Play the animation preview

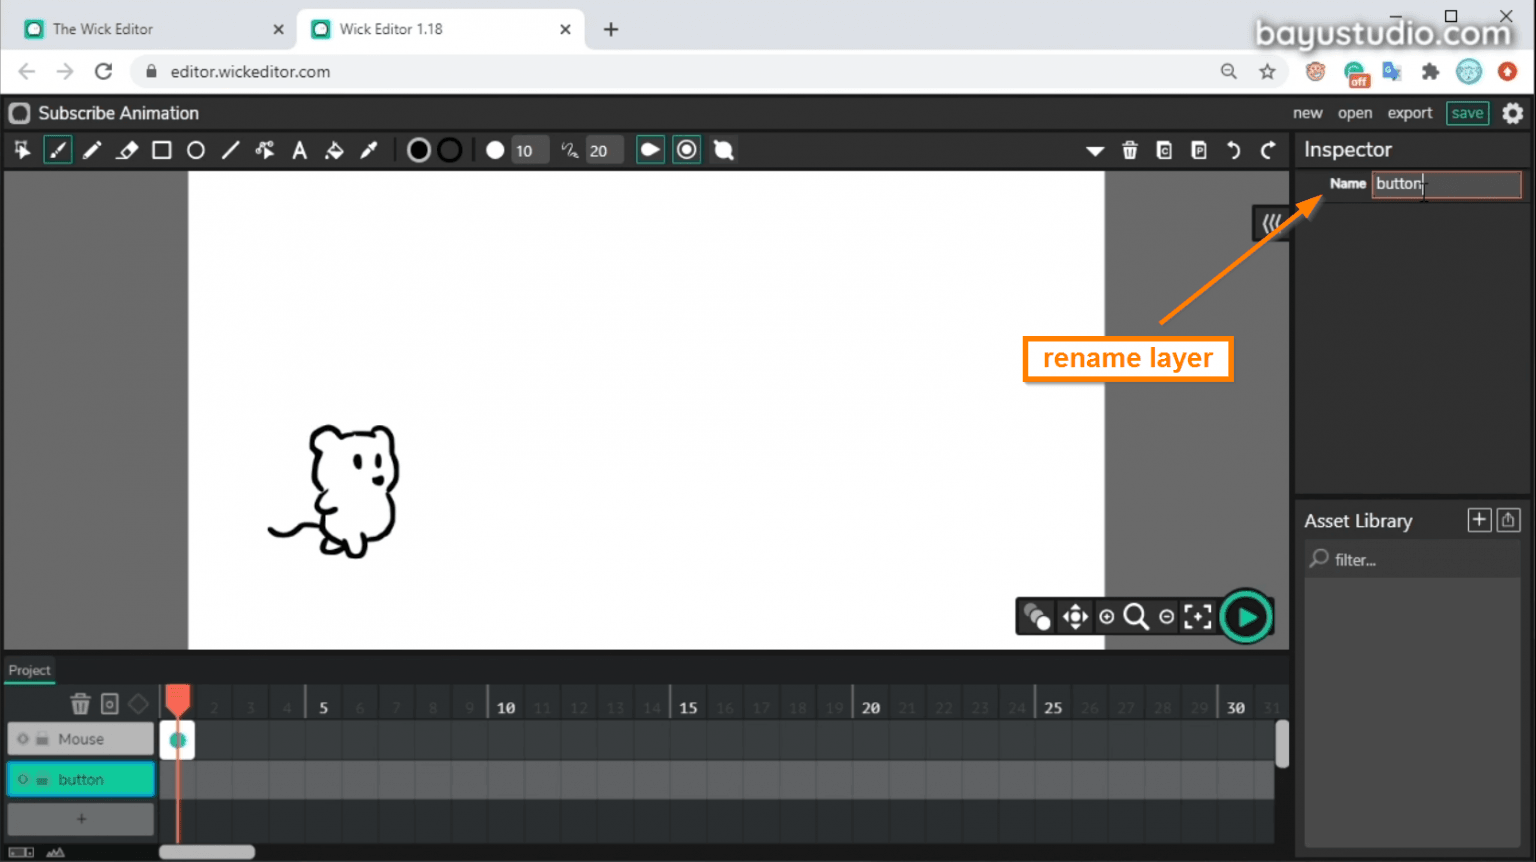pos(1246,617)
